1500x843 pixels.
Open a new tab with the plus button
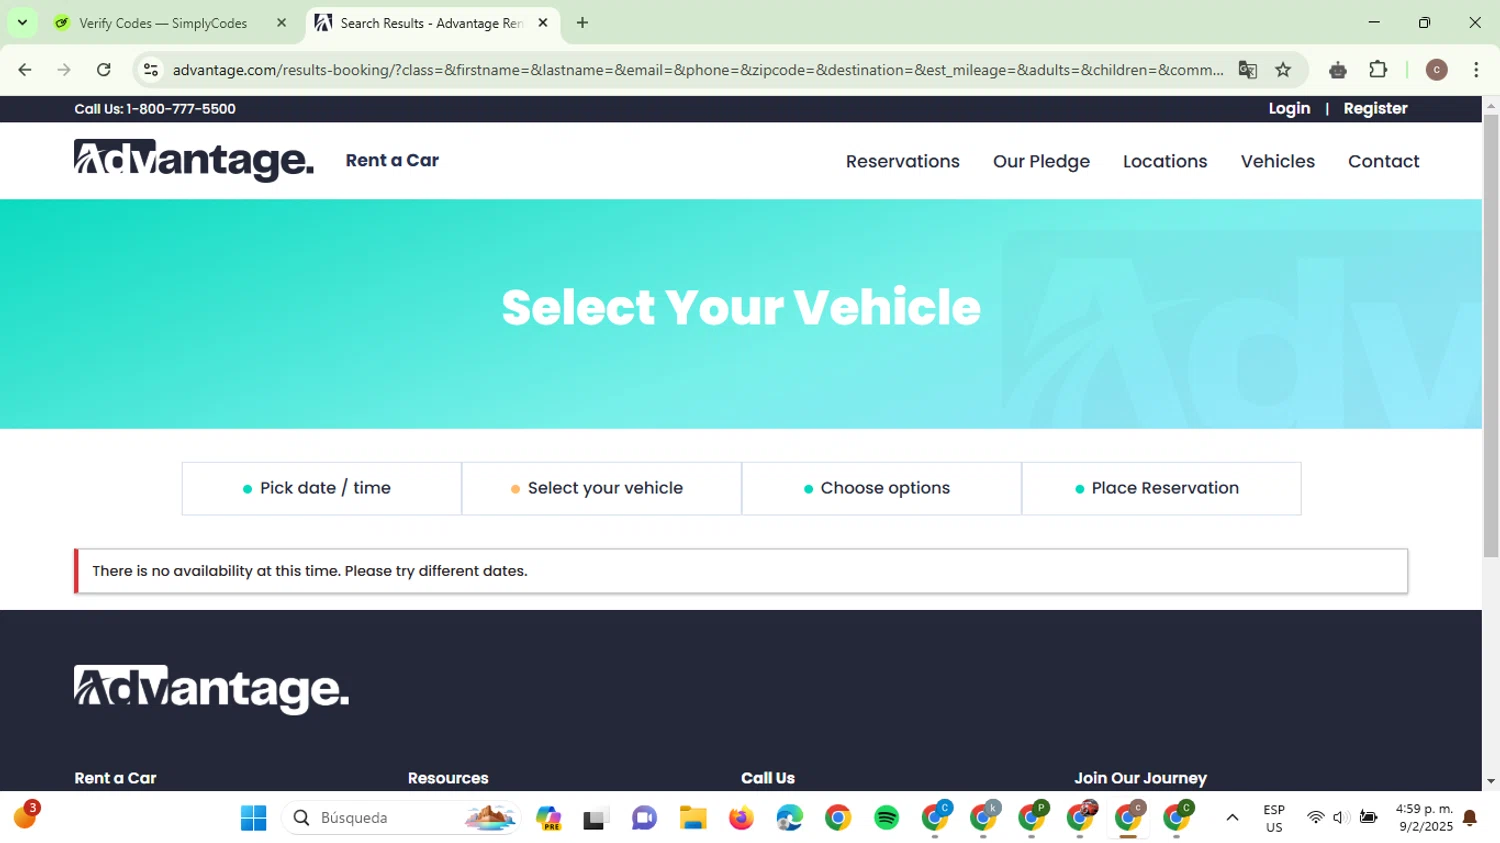point(582,23)
